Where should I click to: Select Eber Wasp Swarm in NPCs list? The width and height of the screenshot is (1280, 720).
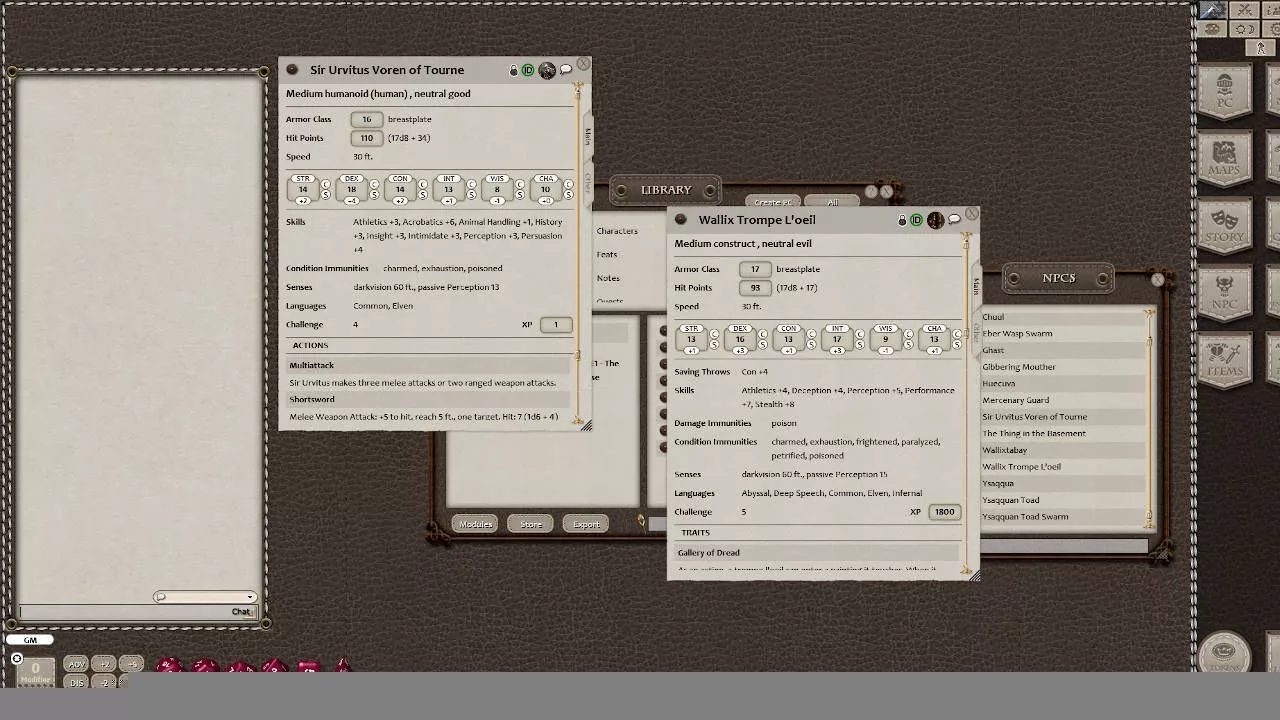click(1063, 333)
